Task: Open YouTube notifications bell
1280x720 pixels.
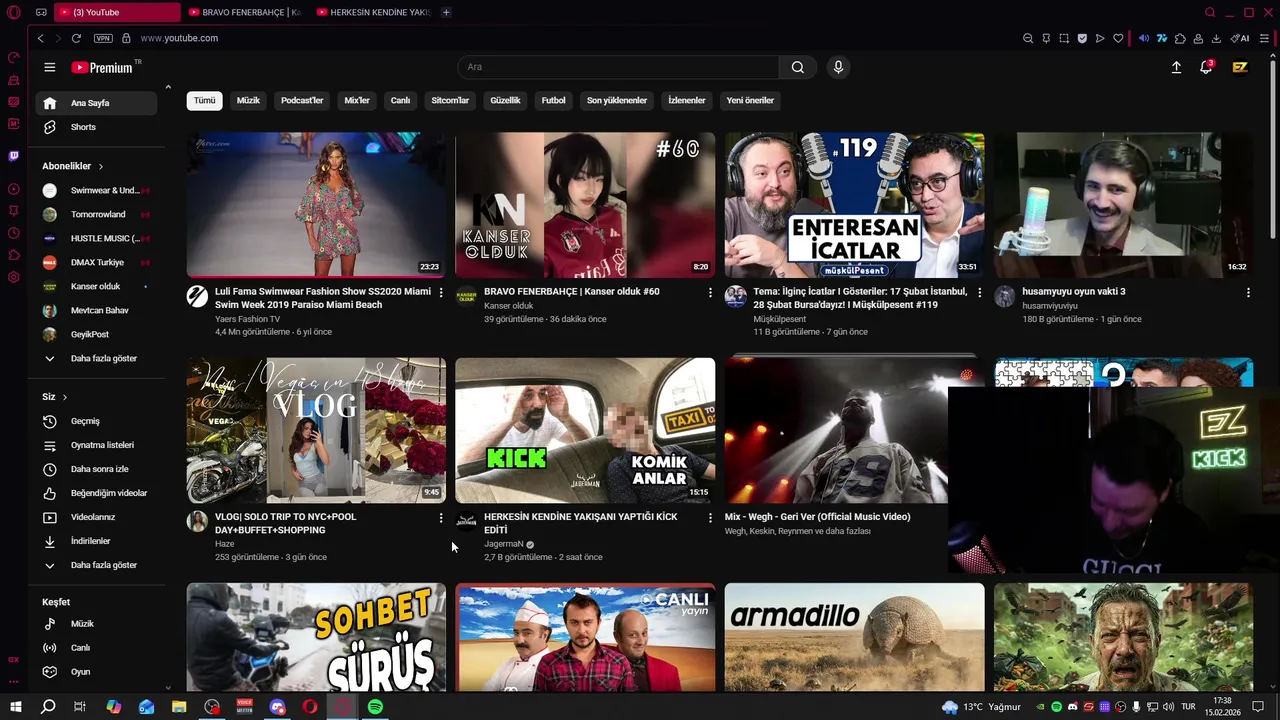Action: pos(1206,67)
